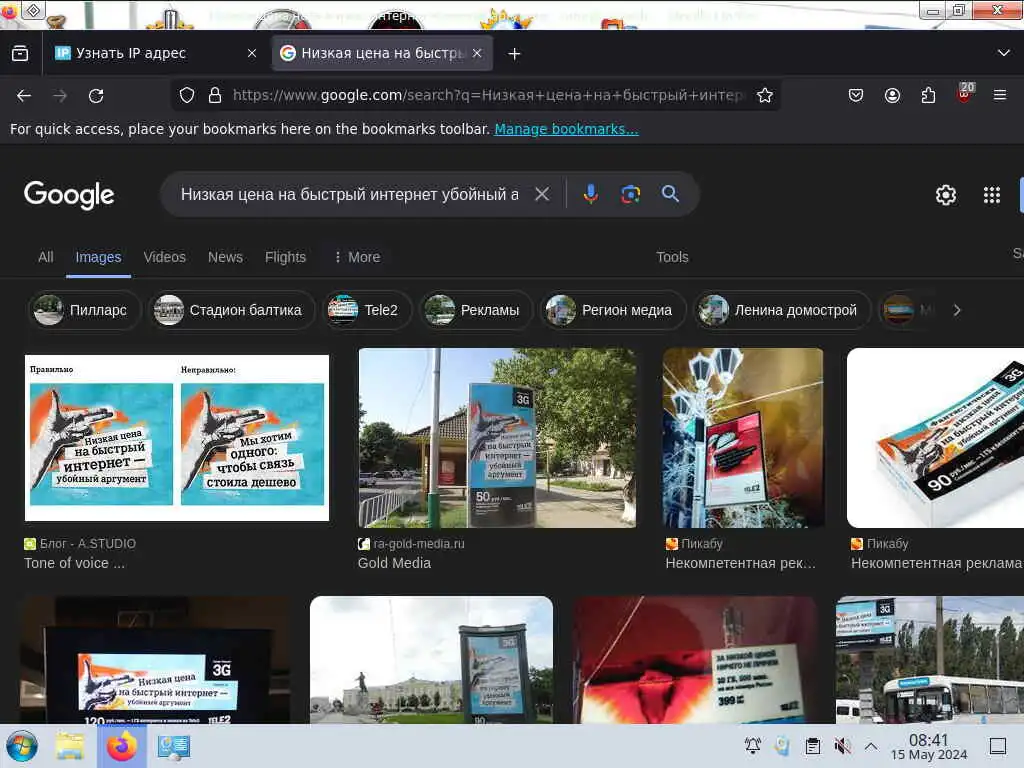The image size is (1024, 768).
Task: Go to Google home via the logo
Action: pos(69,195)
